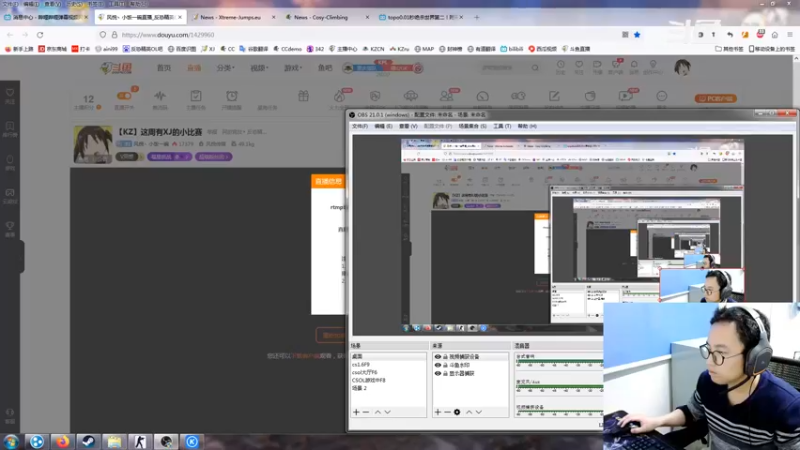Viewport: 800px width, 450px height.
Task: Select the cs1.6F9 scene in OBS
Action: tap(388, 364)
